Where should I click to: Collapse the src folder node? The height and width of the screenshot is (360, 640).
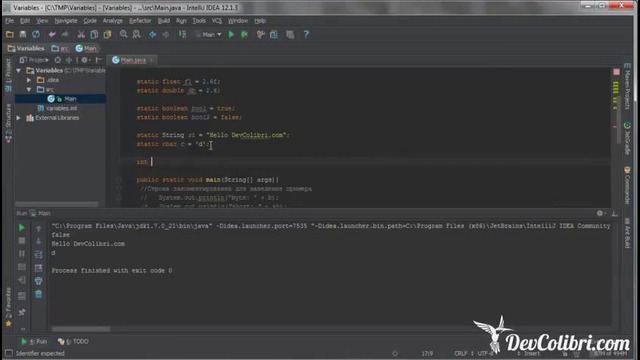(29, 89)
